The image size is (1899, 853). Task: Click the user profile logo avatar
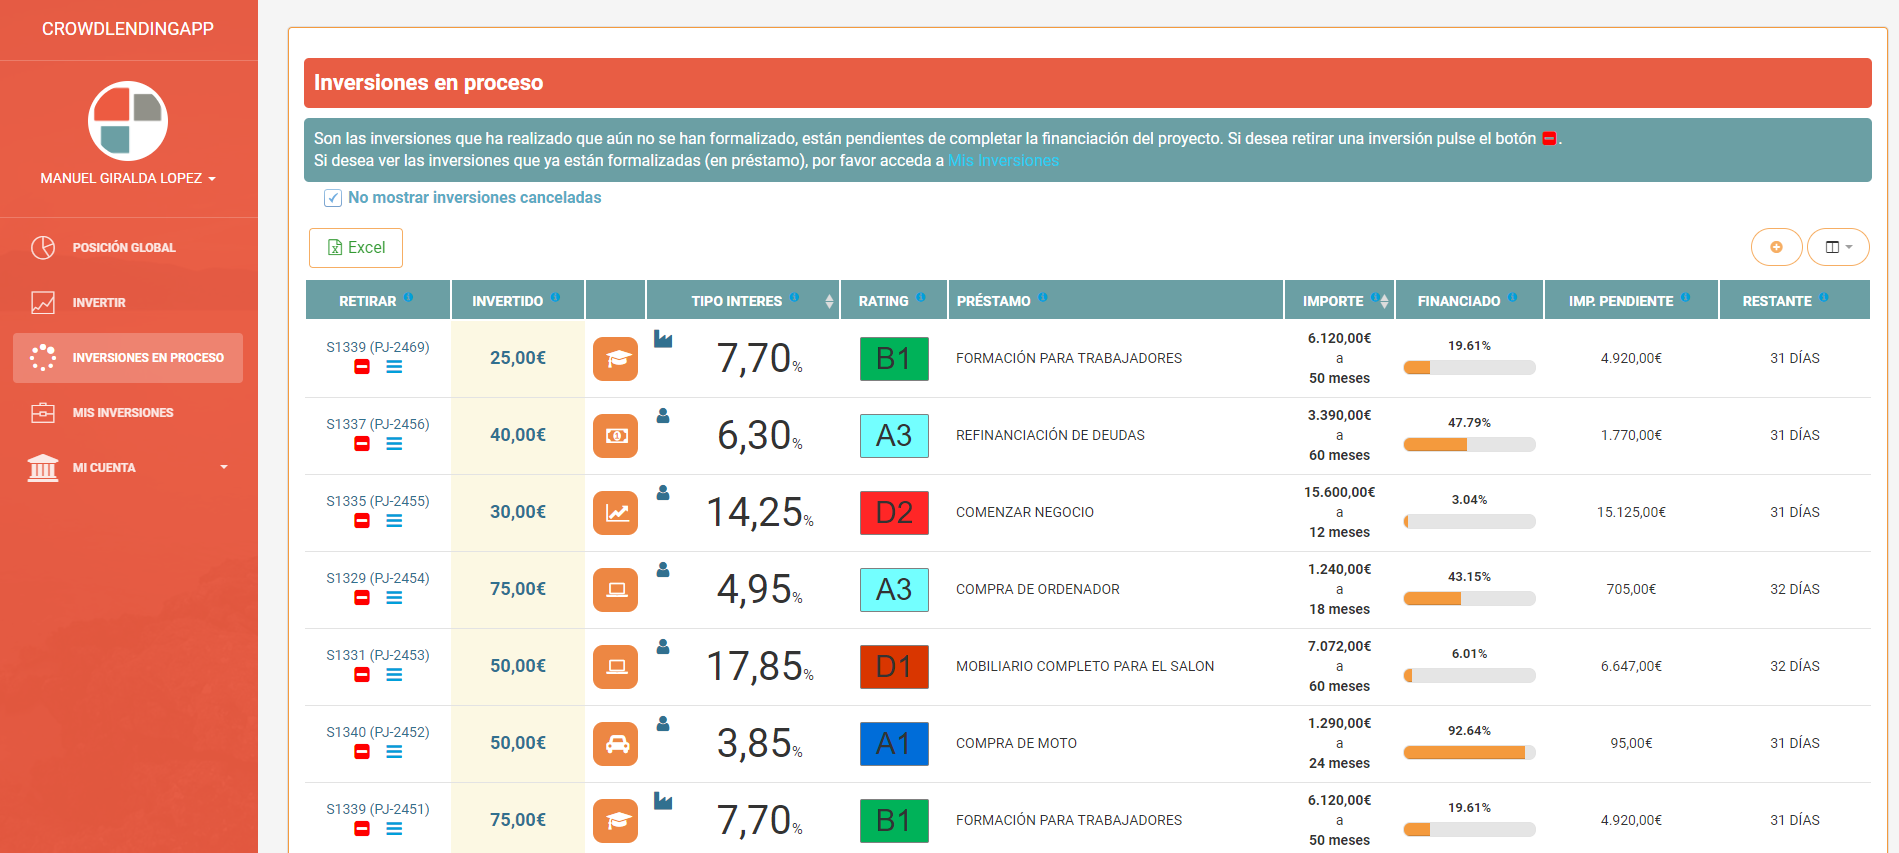coord(128,121)
